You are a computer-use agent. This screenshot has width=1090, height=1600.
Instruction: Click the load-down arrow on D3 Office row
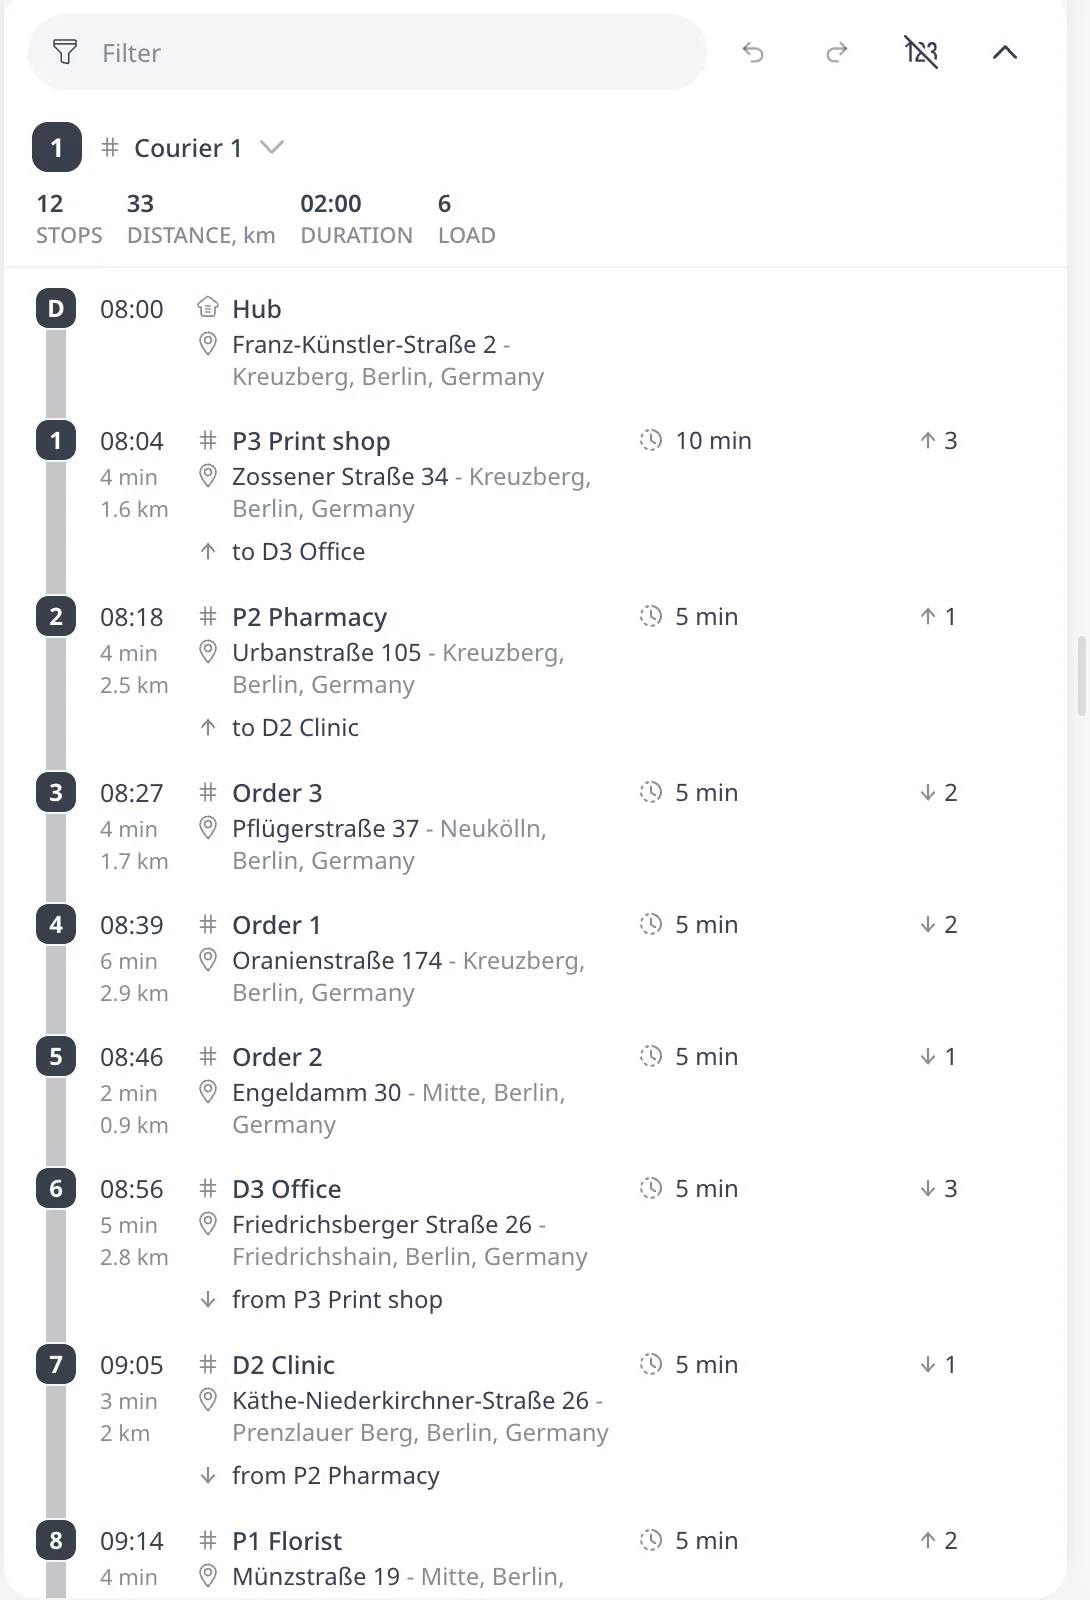tap(928, 1189)
